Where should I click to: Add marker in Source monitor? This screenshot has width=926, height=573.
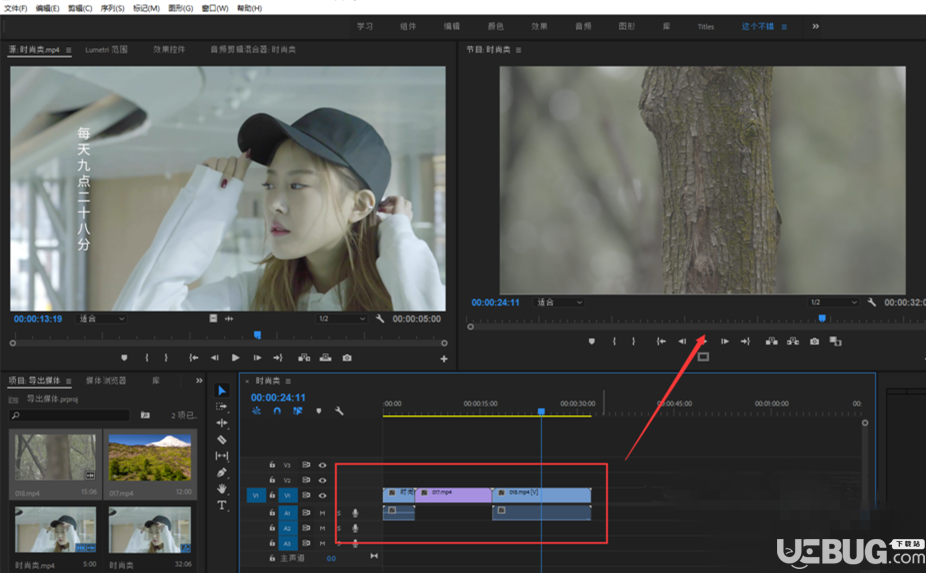(124, 357)
